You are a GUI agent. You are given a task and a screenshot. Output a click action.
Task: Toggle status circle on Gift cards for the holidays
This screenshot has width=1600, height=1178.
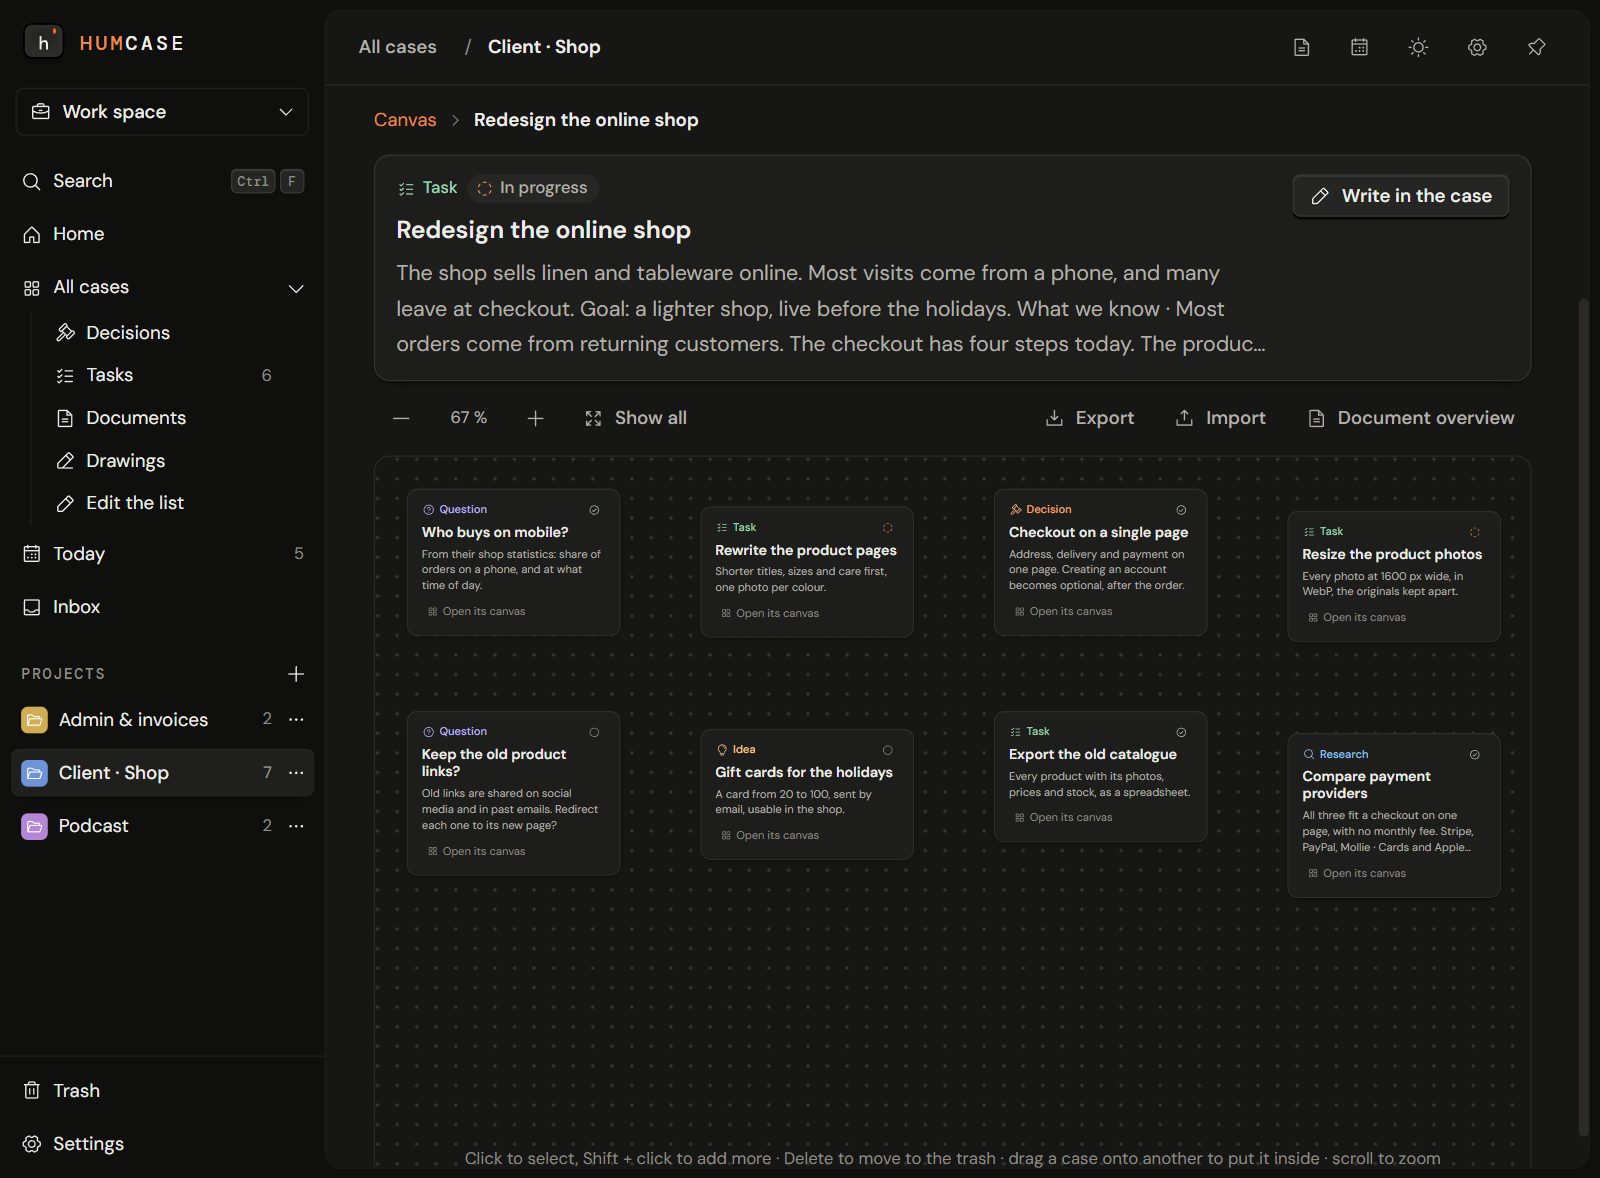[x=887, y=750]
